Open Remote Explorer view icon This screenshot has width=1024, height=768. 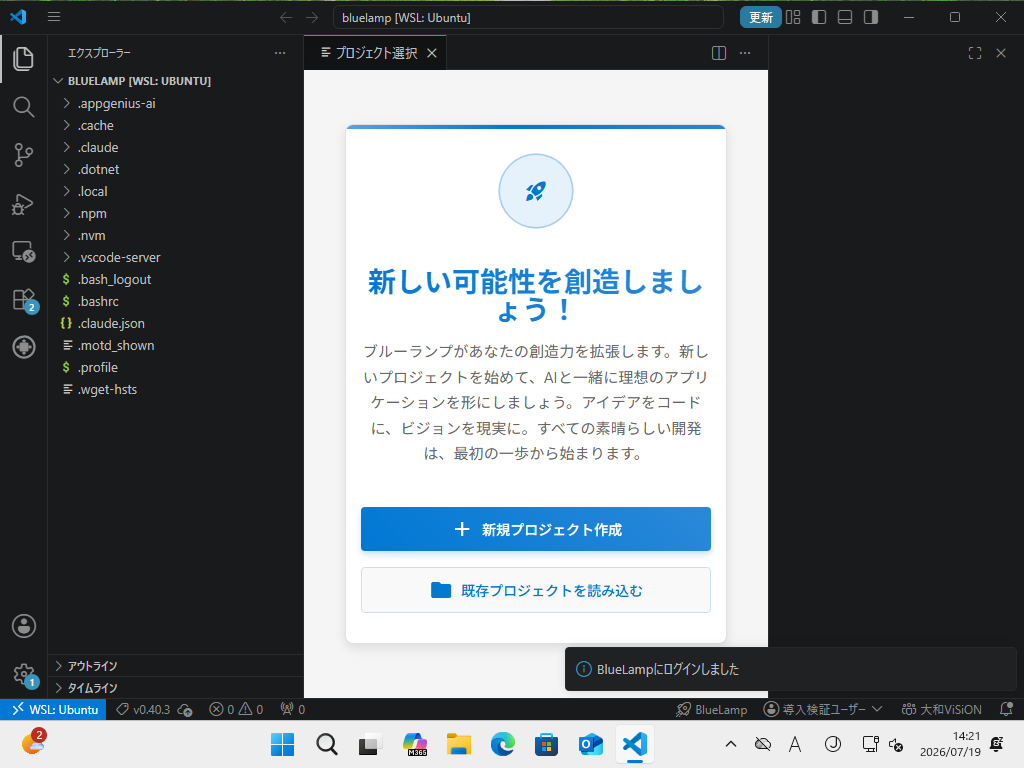(x=24, y=251)
